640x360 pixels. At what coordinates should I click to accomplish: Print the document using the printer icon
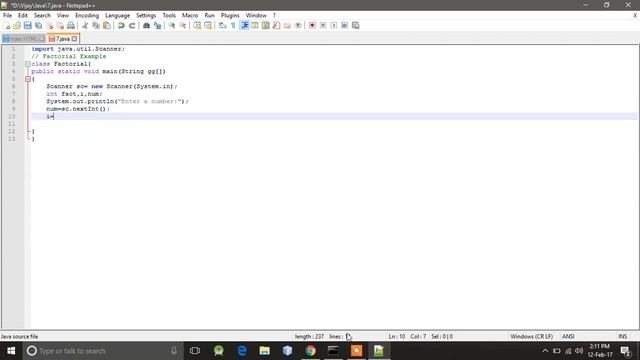[71, 25]
